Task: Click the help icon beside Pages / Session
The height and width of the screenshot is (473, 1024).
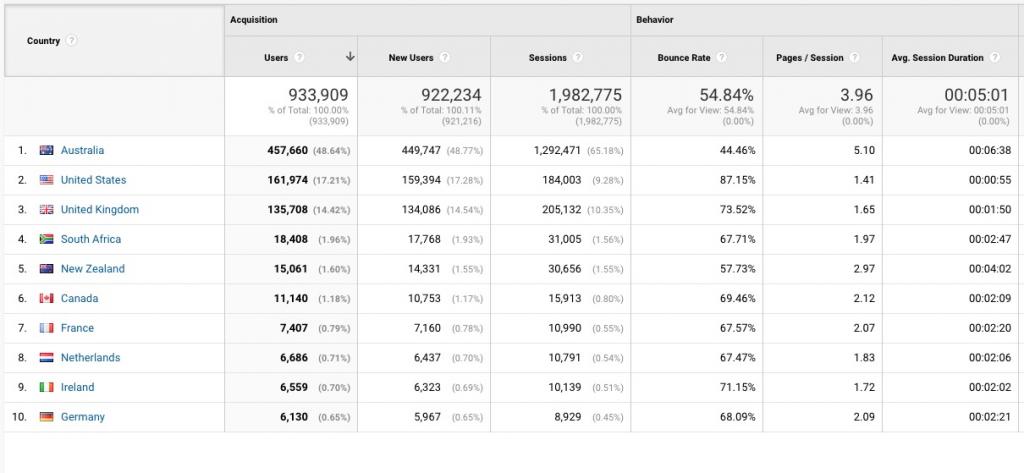Action: tap(855, 58)
